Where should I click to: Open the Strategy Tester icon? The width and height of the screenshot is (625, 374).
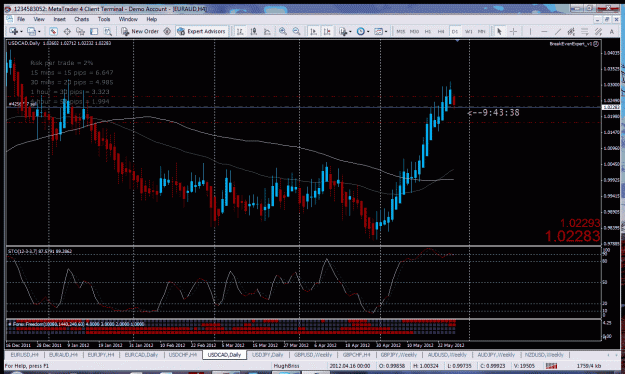coord(108,31)
